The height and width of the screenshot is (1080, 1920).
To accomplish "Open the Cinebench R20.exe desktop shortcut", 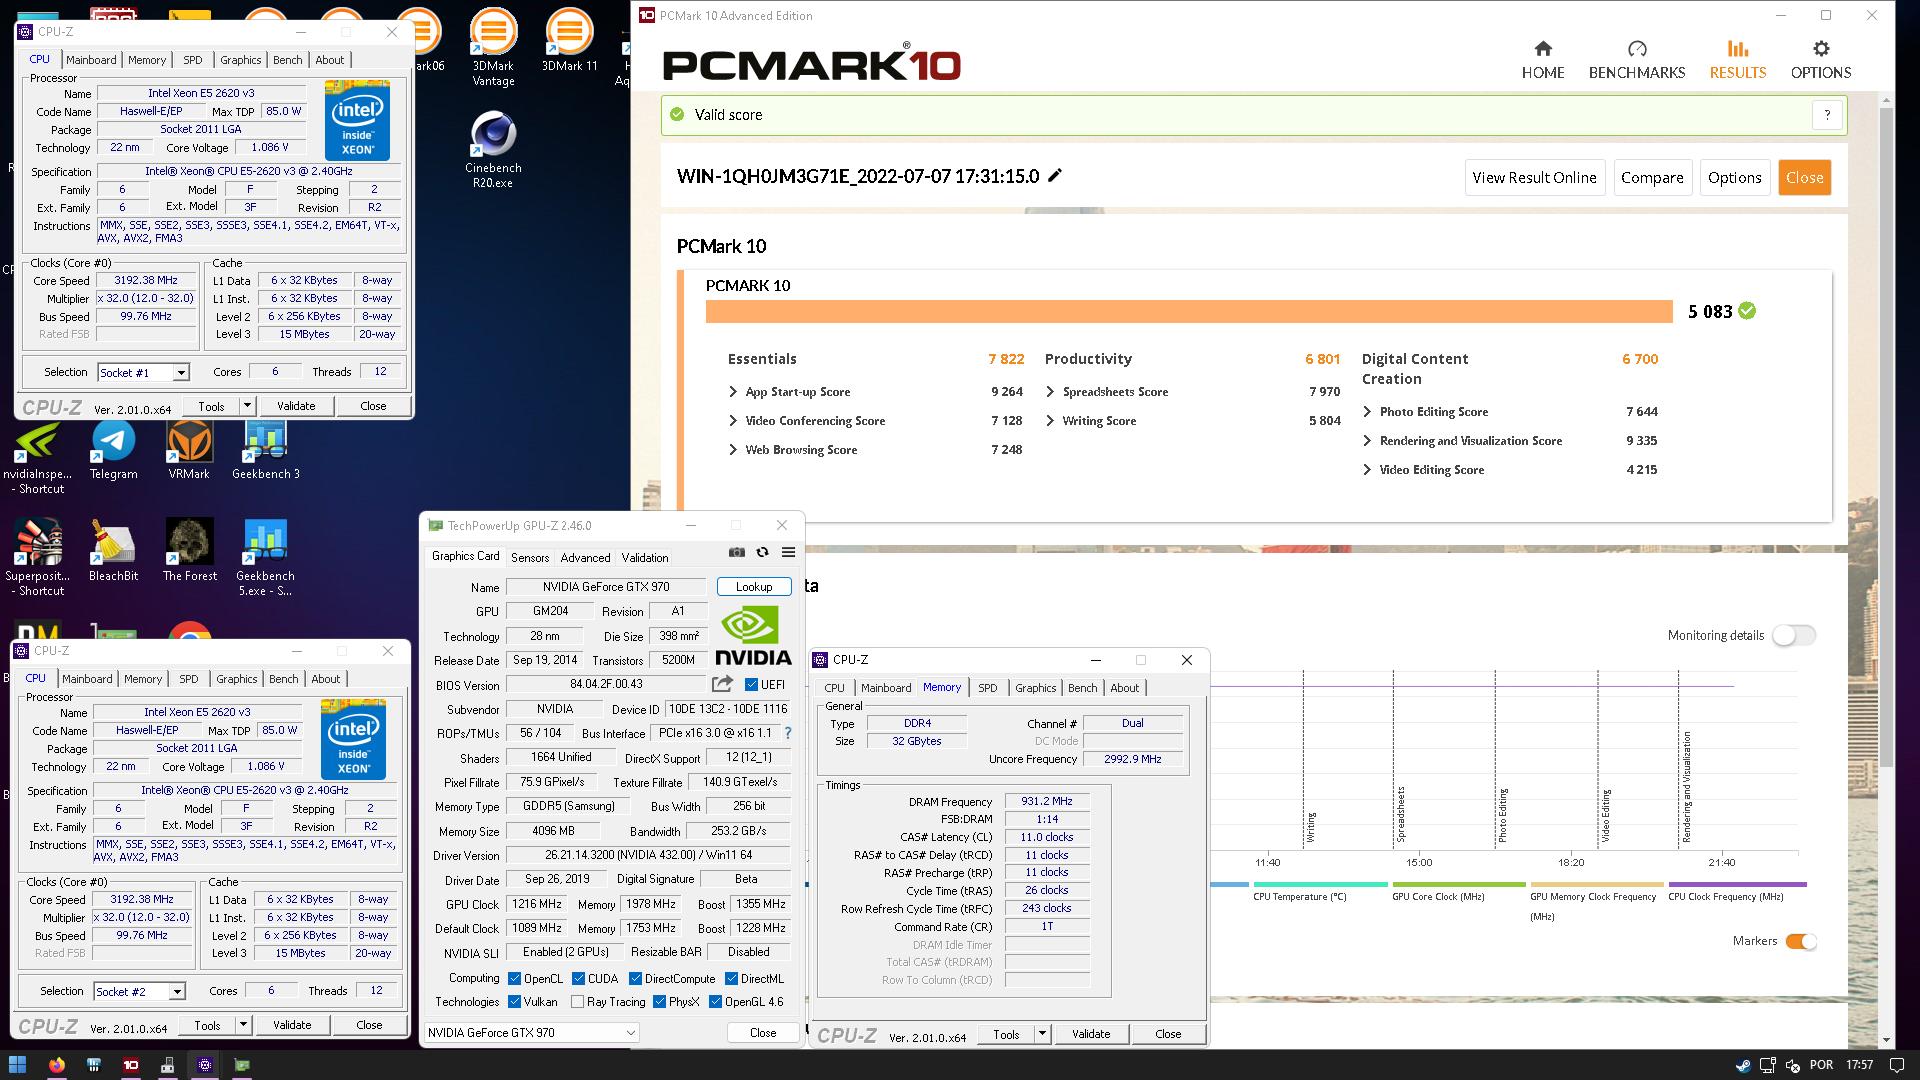I will pyautogui.click(x=493, y=148).
